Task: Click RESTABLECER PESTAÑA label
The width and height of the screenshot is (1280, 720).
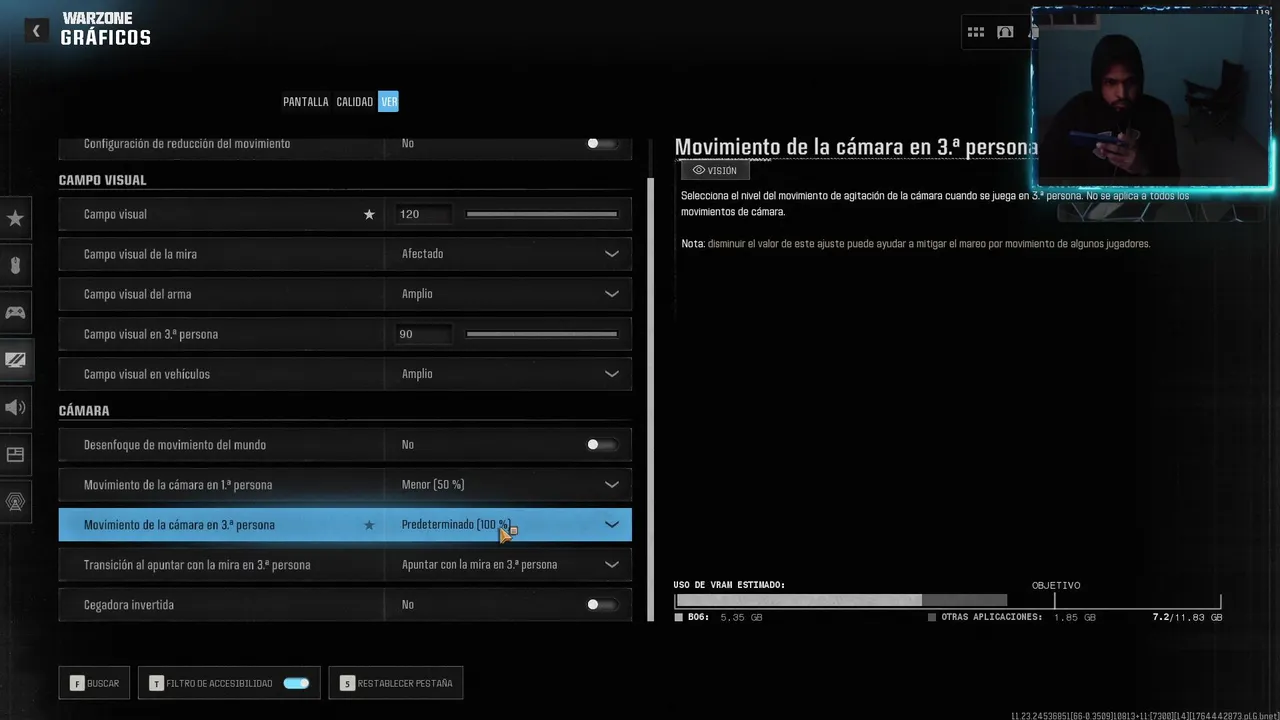Action: 405,684
